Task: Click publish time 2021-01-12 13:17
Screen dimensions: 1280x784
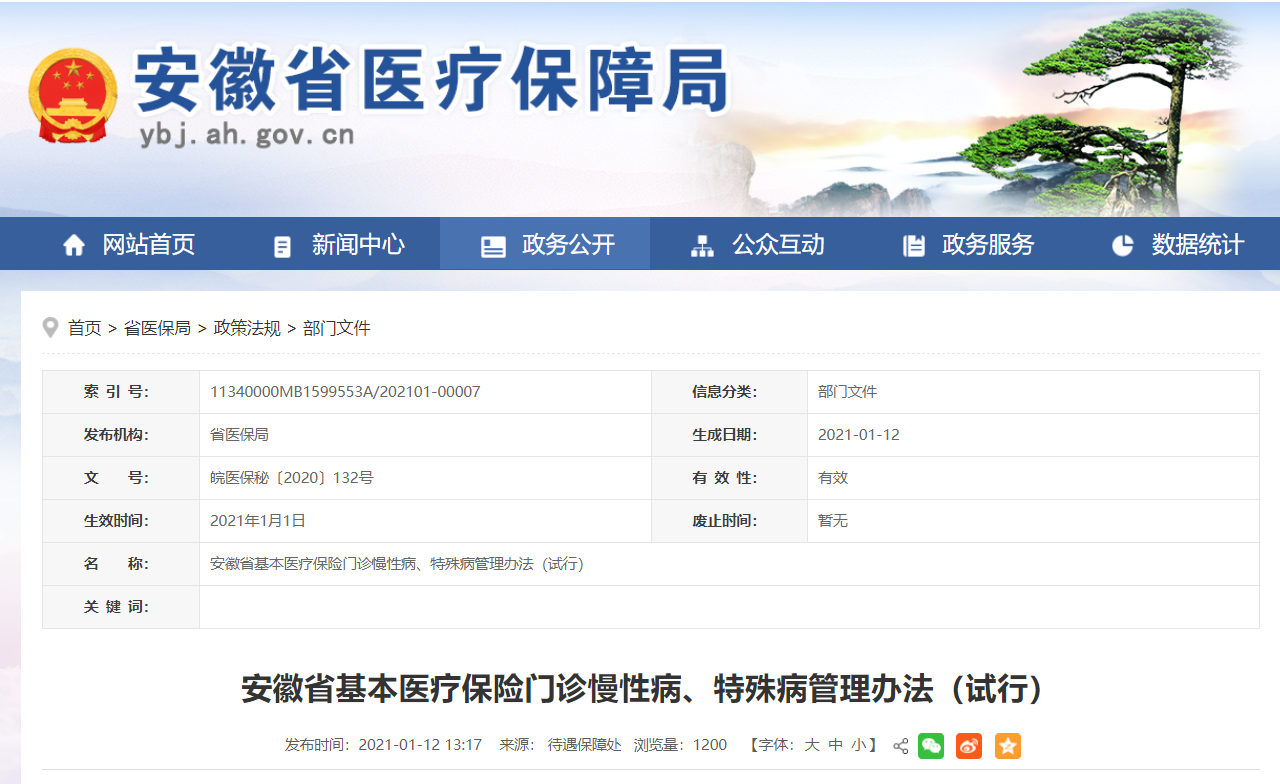Action: click(420, 745)
